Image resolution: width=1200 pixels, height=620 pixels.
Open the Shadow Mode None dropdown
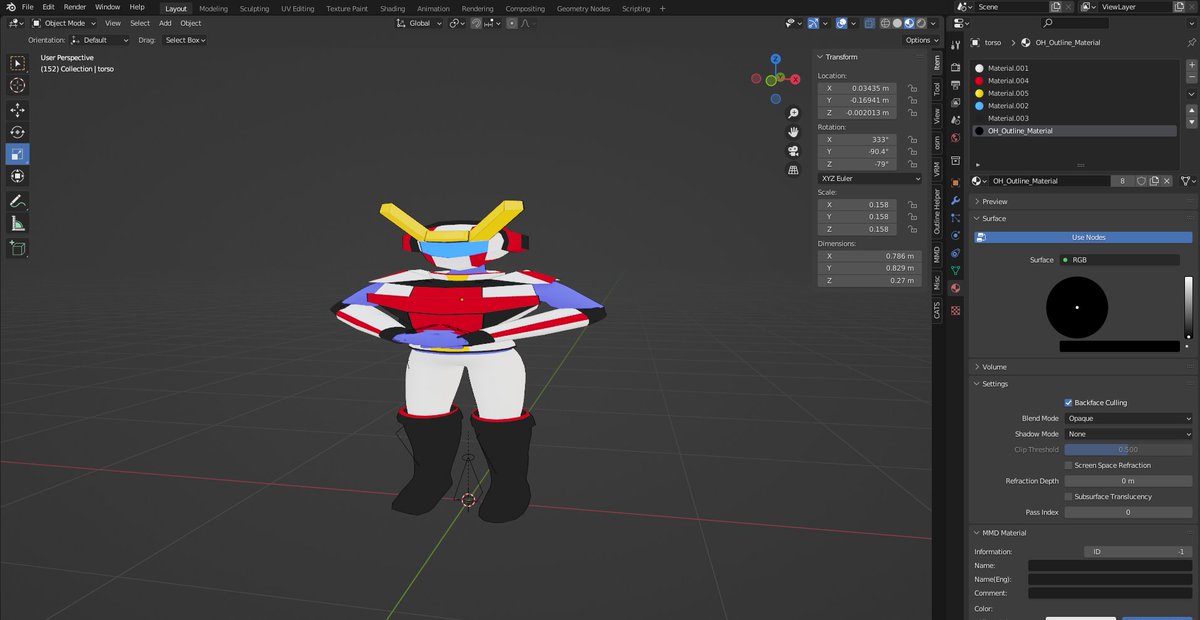pos(1128,434)
